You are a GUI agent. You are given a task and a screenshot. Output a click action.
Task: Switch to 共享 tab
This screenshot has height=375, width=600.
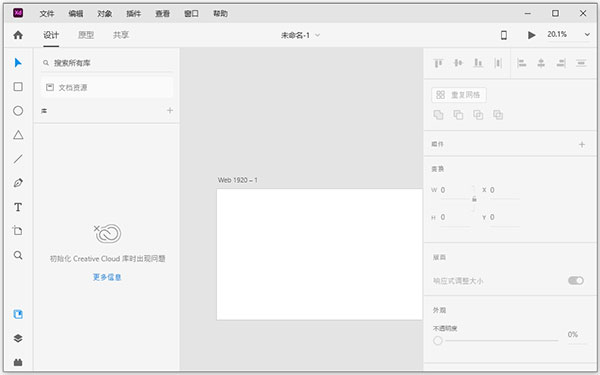121,35
